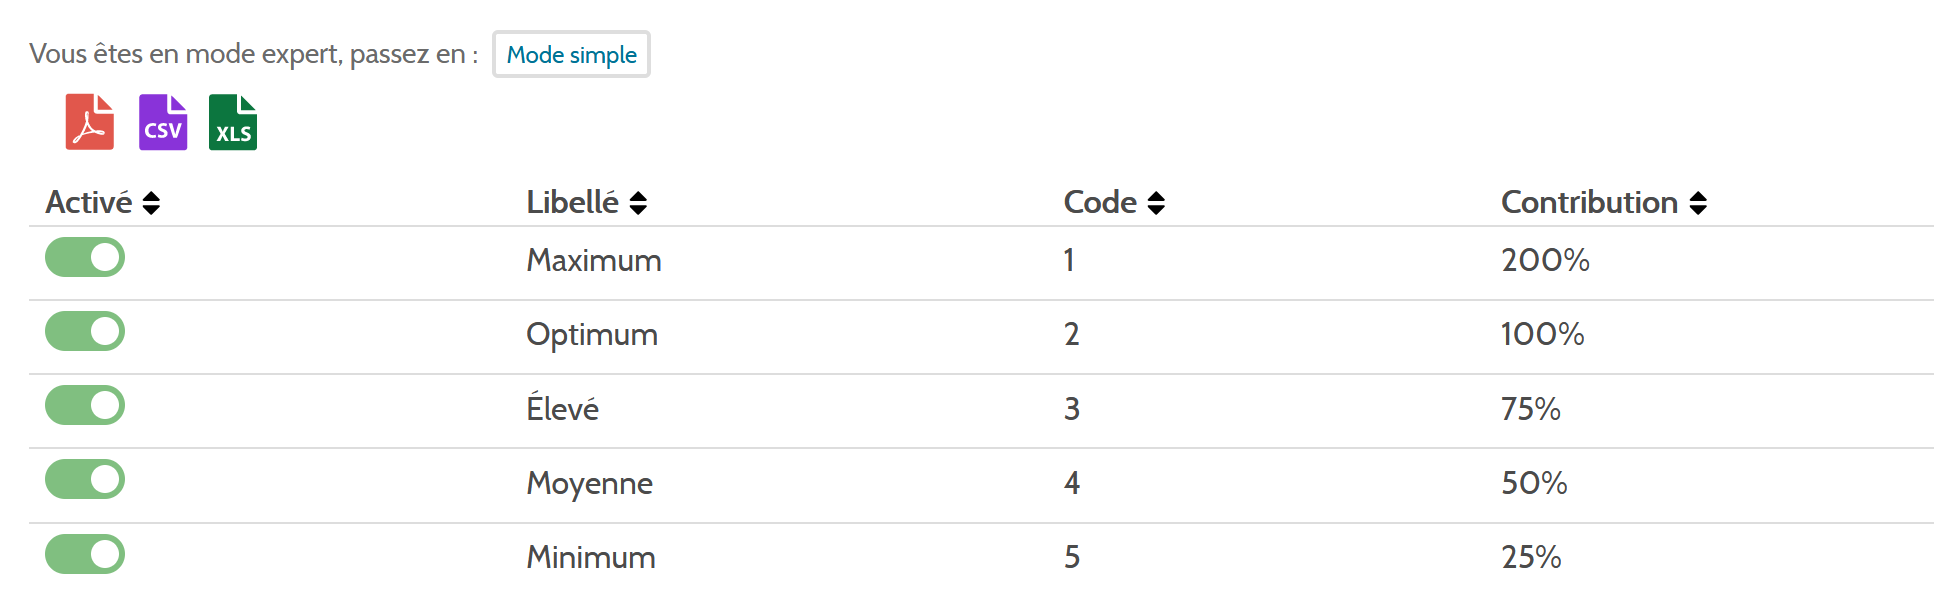
Task: Download the CSV export file
Action: 163,122
